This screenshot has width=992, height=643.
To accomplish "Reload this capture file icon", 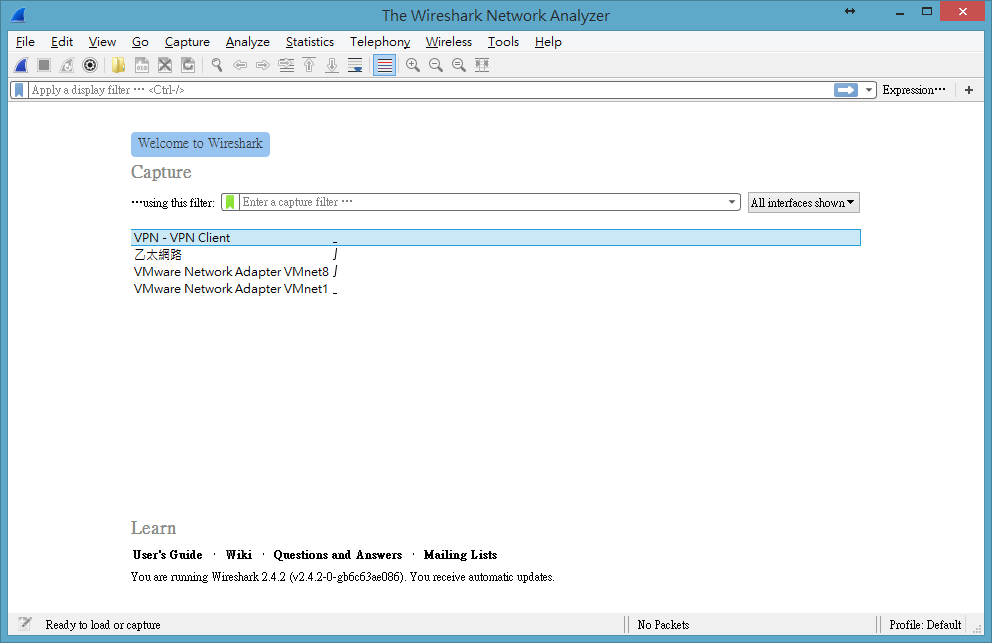I will (x=188, y=65).
